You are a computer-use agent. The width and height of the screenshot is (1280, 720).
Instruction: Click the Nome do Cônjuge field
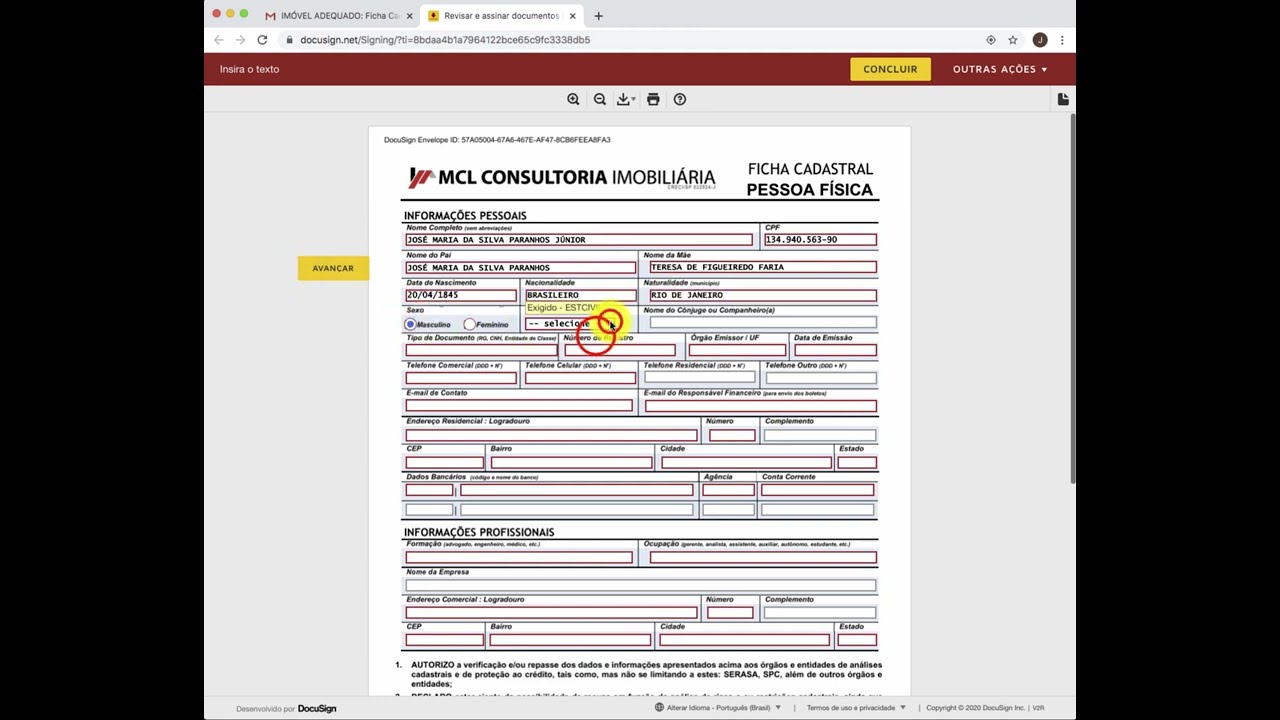click(763, 323)
